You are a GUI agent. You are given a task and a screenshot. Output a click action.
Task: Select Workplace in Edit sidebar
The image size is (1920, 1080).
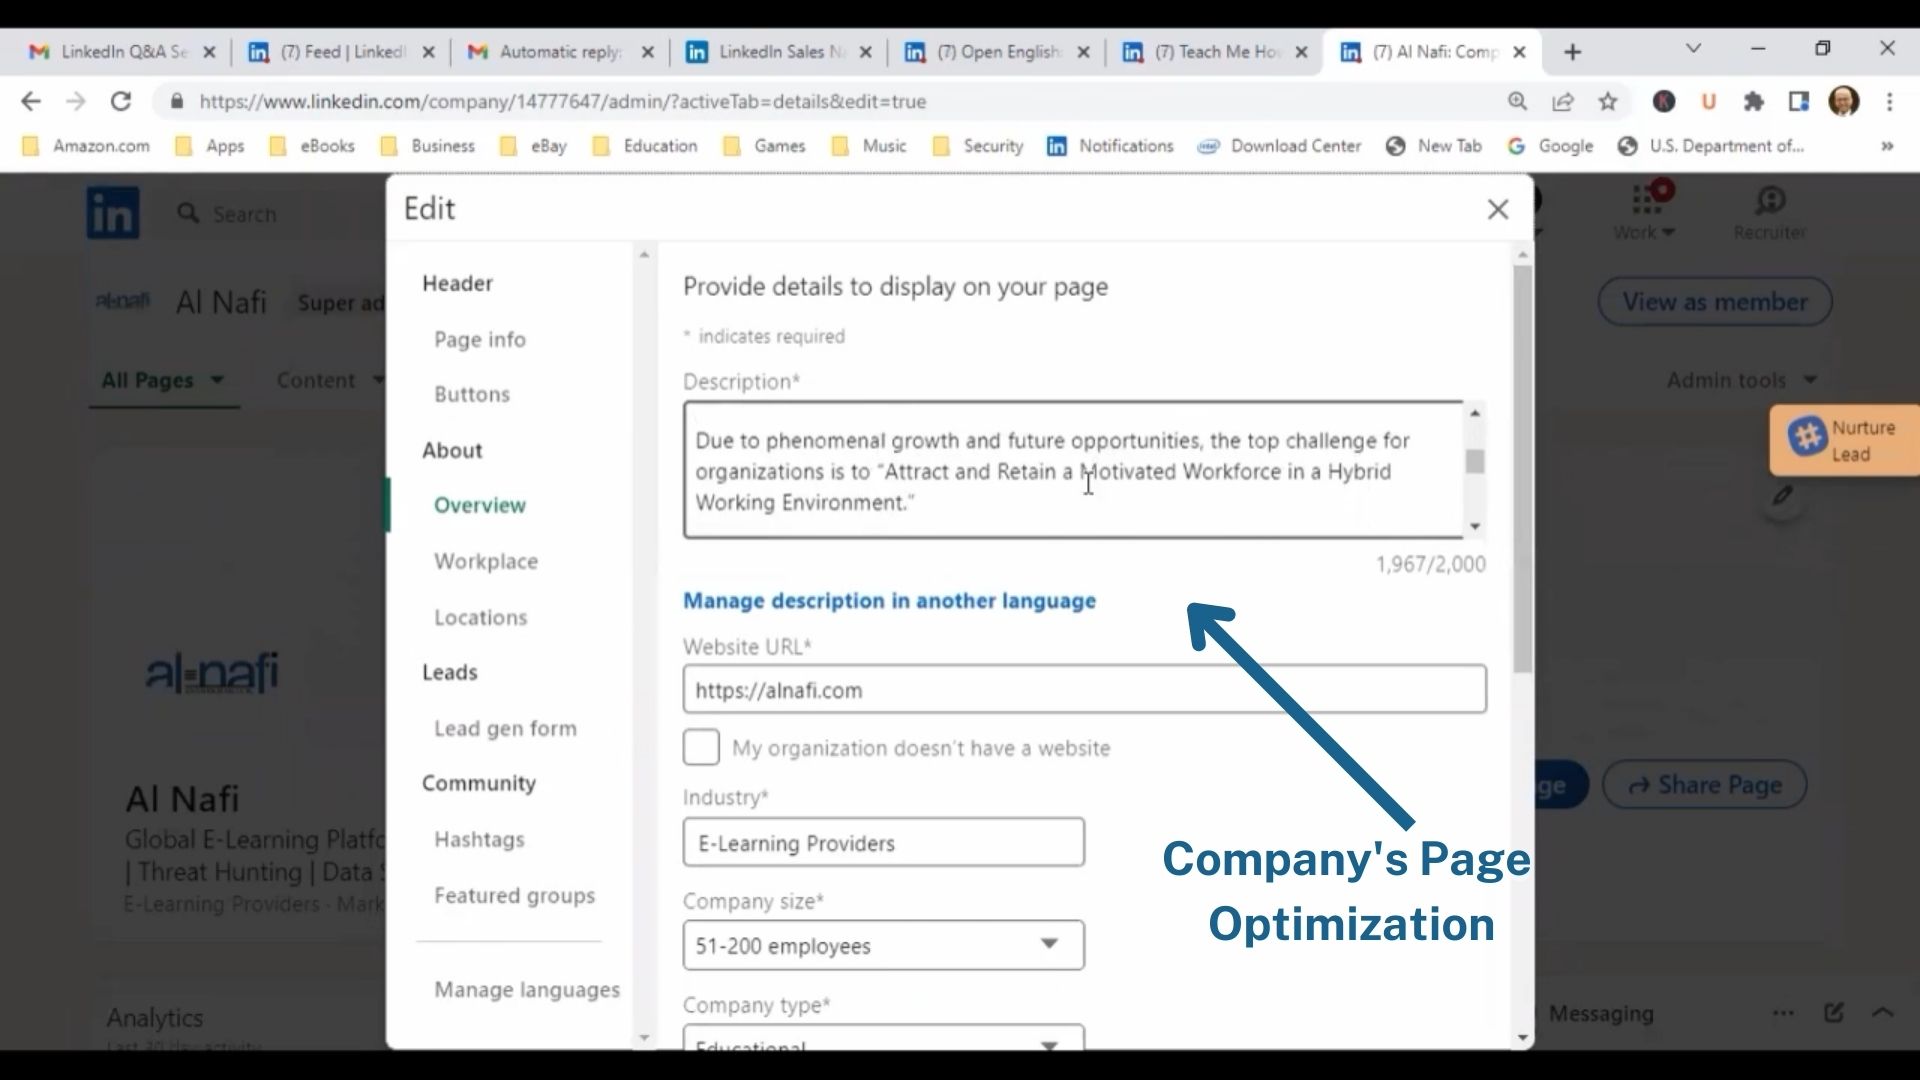(486, 561)
